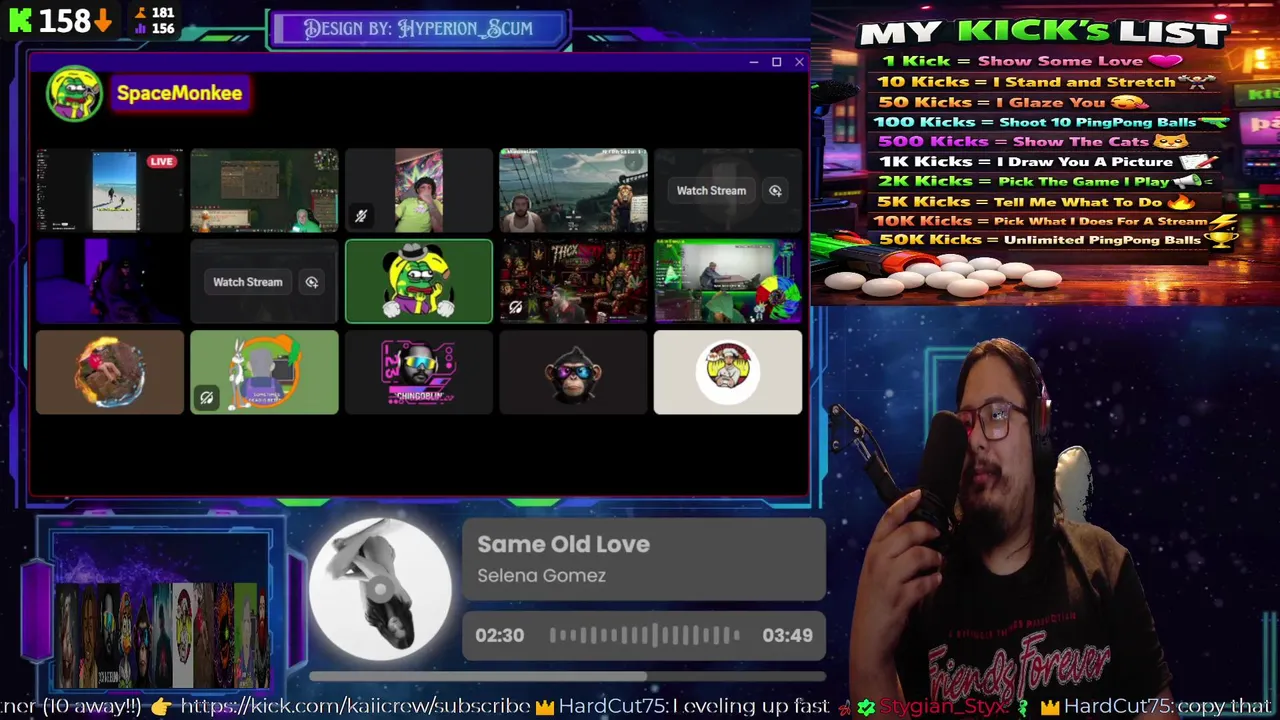This screenshot has height=720, width=1280.
Task: Click the red LIVE badge on beach stream
Action: point(162,161)
